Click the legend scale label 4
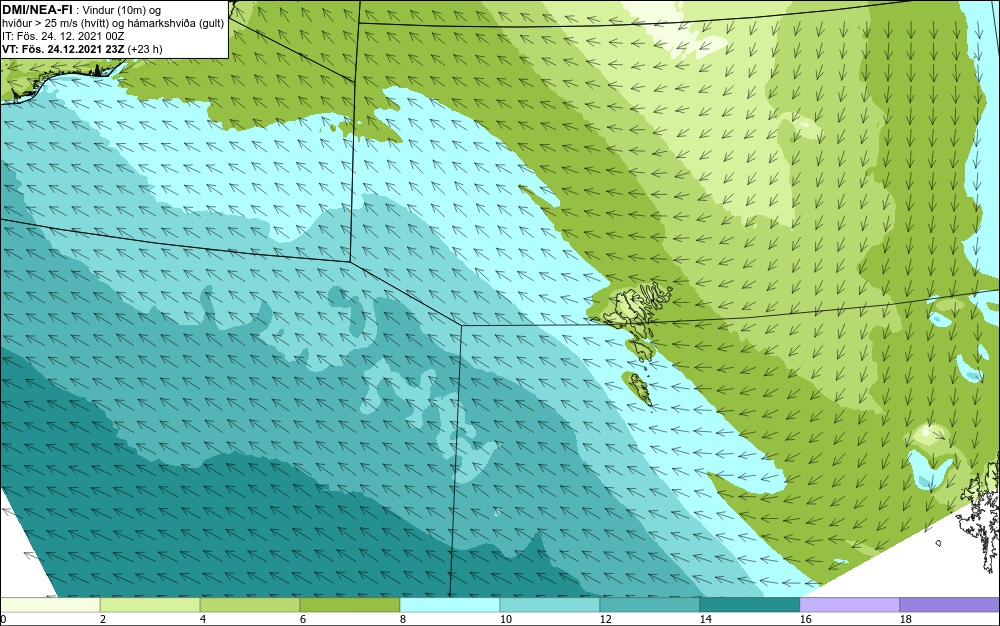 (203, 619)
